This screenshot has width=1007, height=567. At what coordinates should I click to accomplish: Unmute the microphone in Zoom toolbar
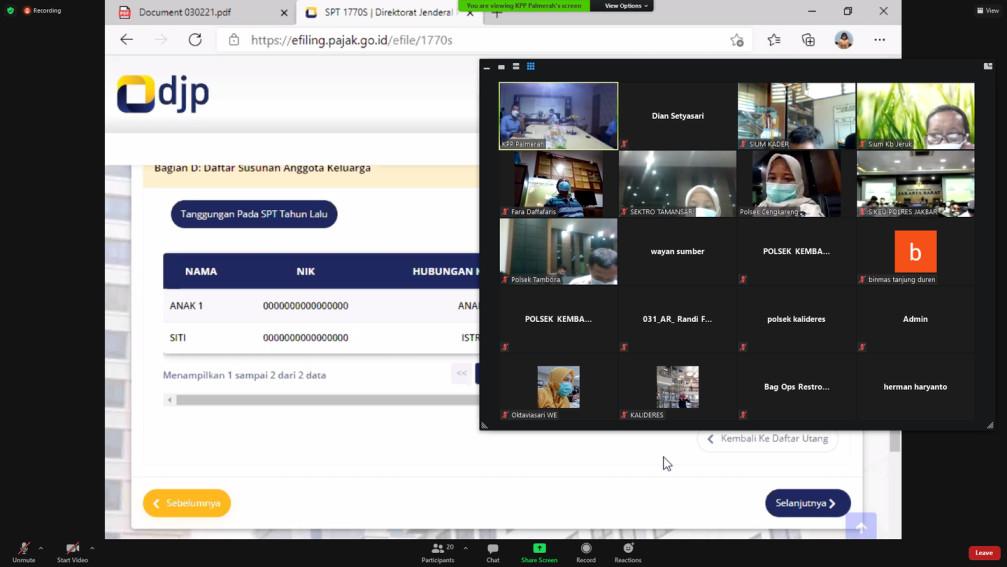[x=23, y=549]
